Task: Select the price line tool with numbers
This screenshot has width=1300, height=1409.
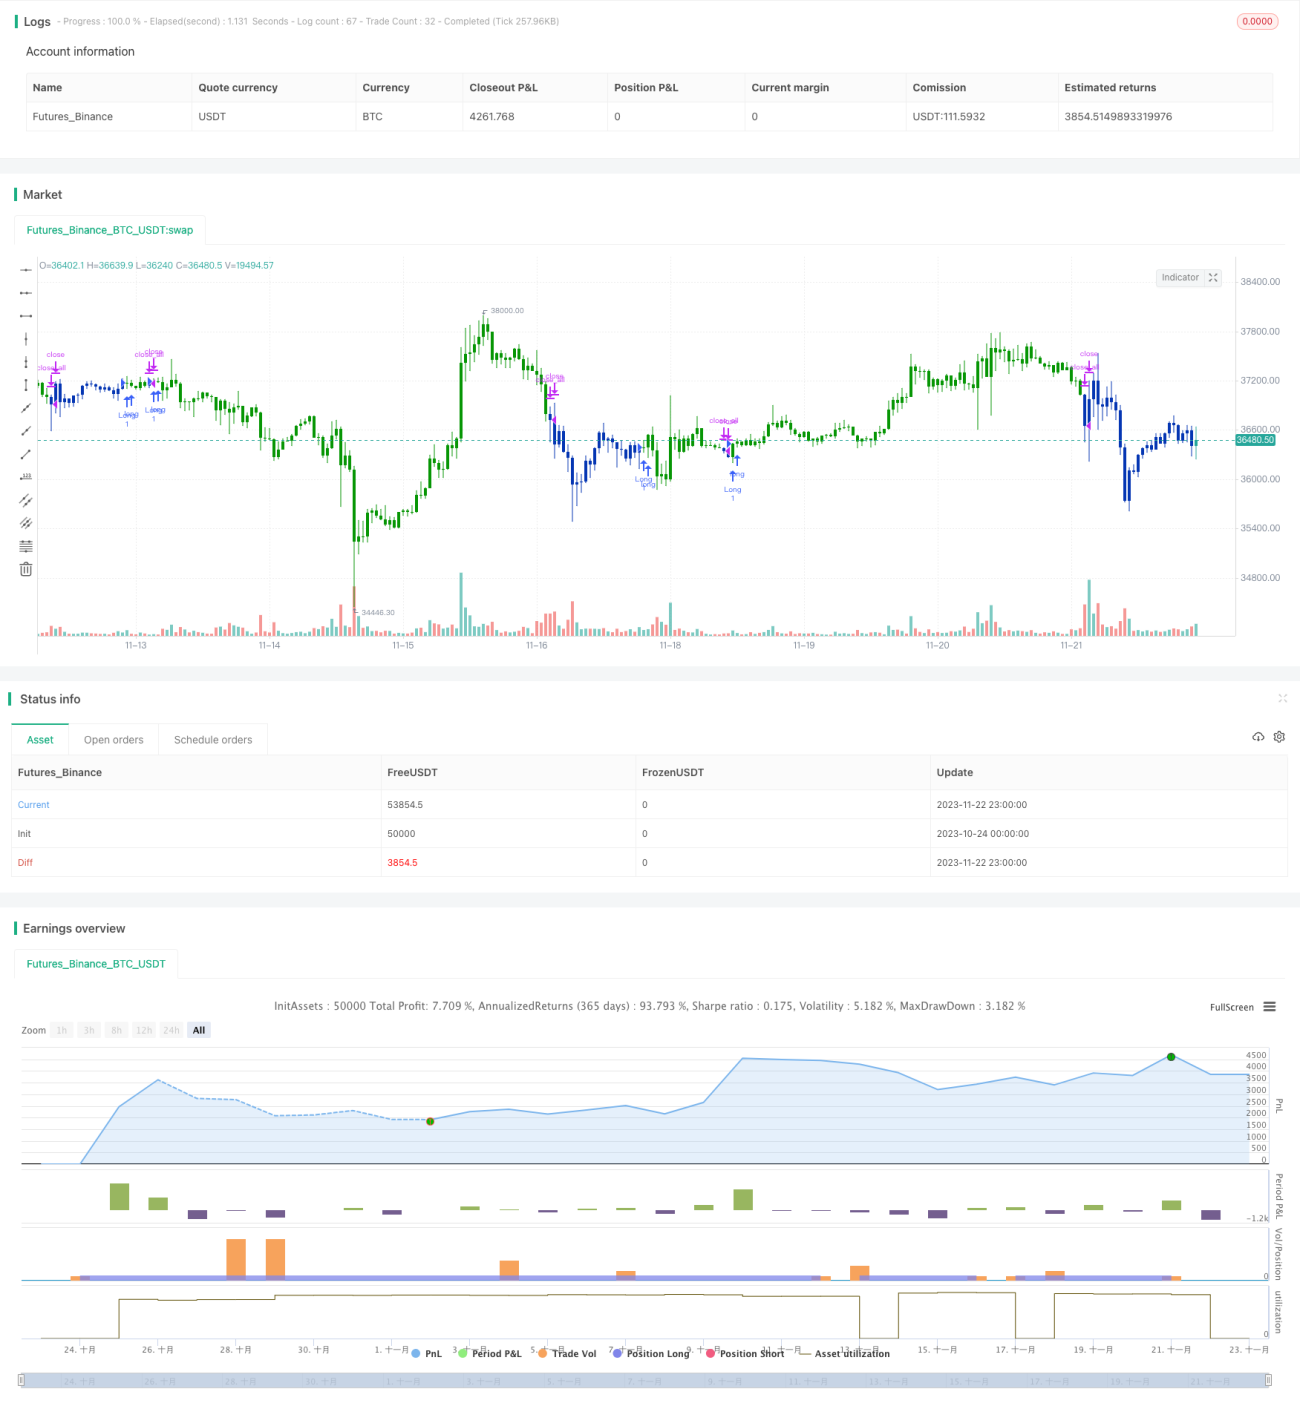Action: [26, 477]
